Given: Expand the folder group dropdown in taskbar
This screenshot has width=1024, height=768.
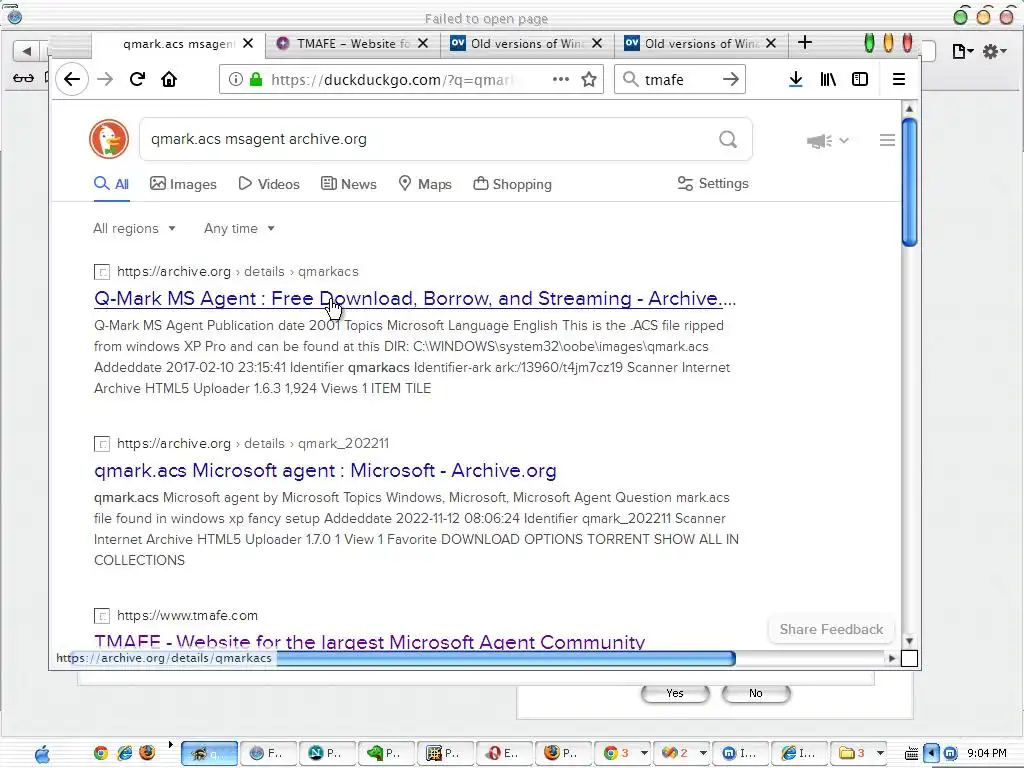Looking at the screenshot, I should (x=880, y=753).
